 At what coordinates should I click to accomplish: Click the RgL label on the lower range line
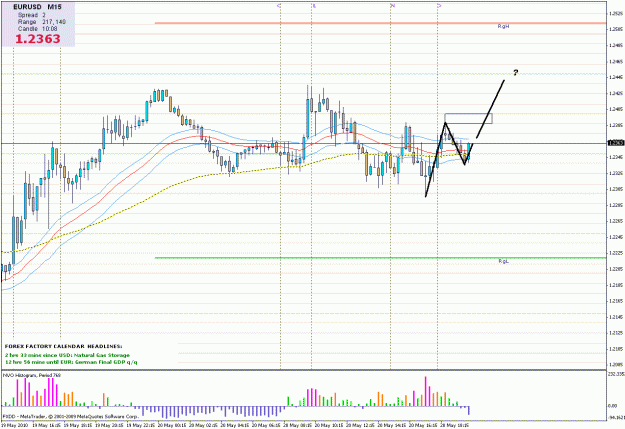[503, 261]
